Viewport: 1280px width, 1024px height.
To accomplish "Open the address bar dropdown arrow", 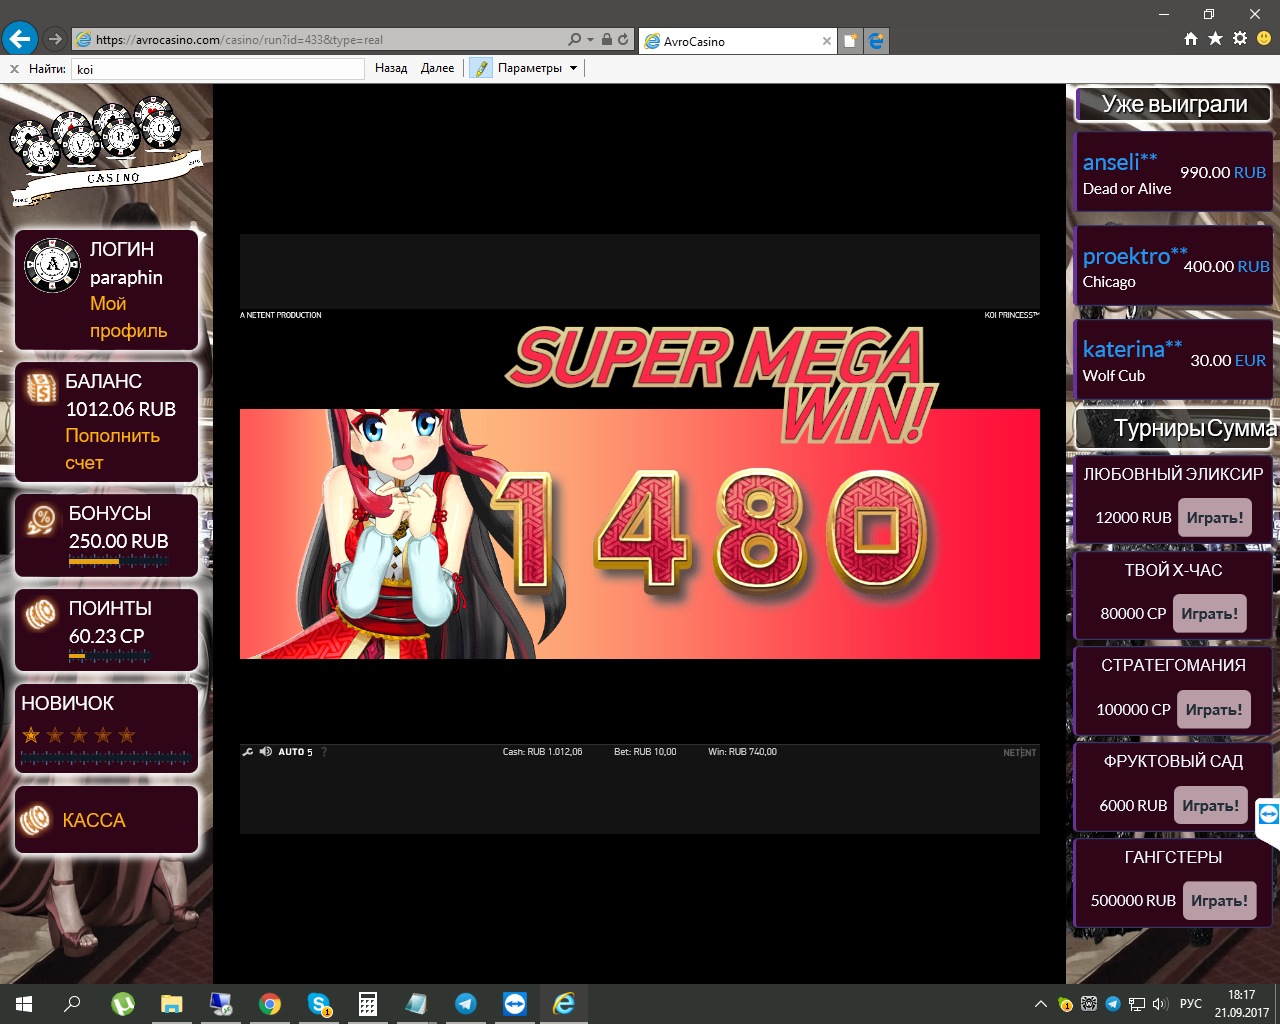I will 590,40.
